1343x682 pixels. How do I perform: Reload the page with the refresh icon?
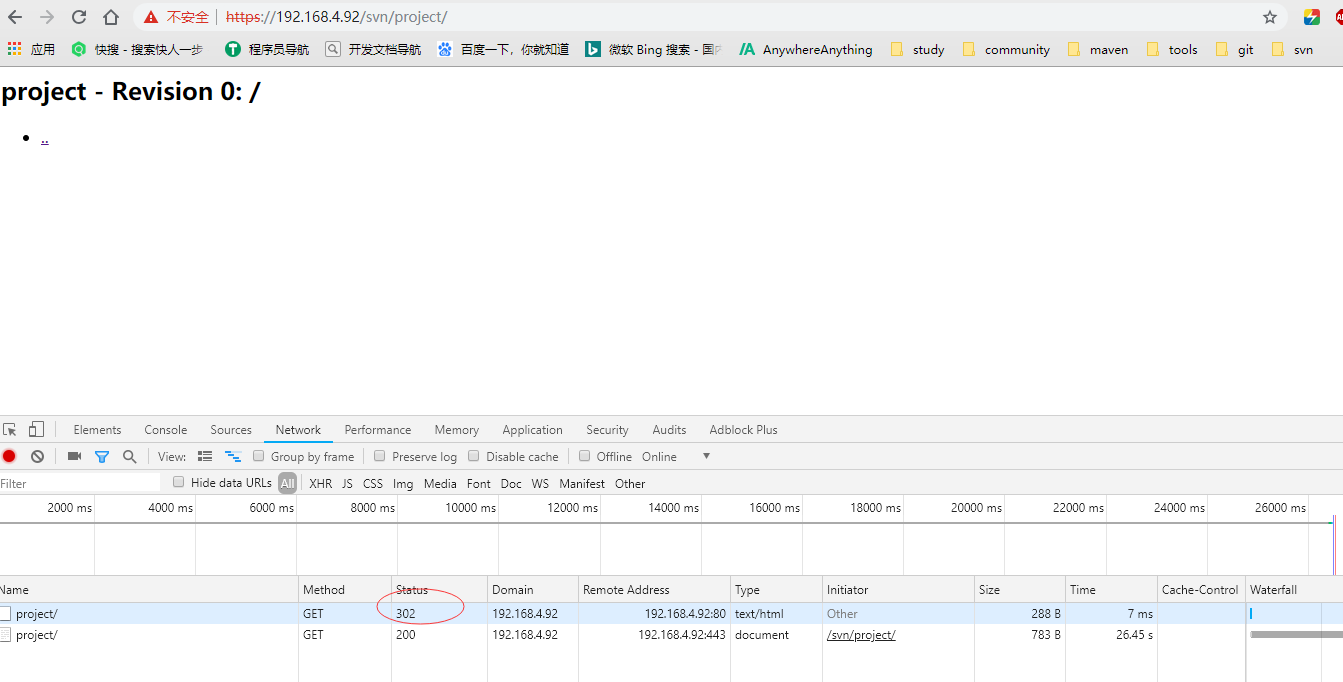[x=79, y=17]
